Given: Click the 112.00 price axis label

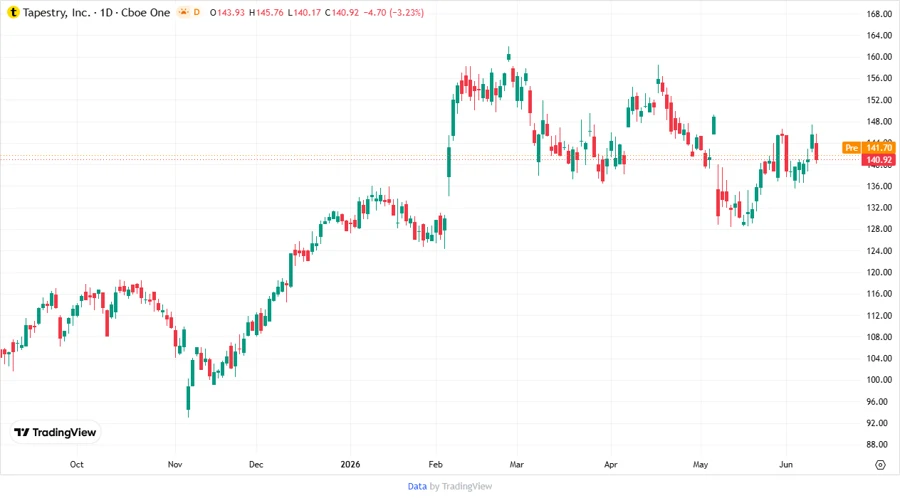Looking at the screenshot, I should point(879,316).
